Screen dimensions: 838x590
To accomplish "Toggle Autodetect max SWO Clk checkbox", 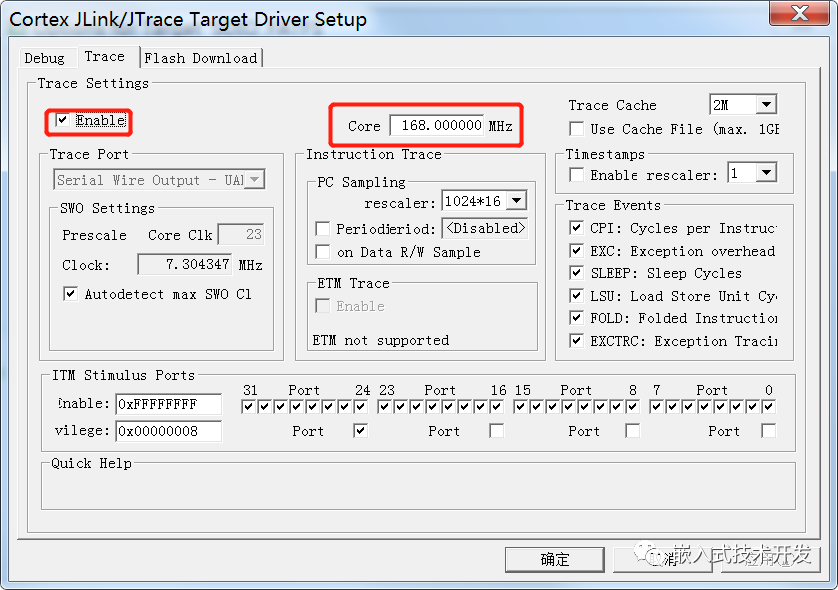I will pyautogui.click(x=70, y=293).
